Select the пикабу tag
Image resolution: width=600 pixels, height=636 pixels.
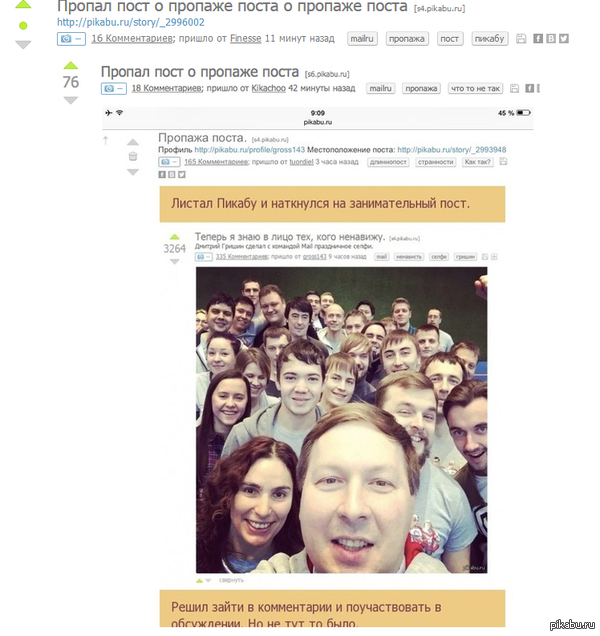coord(489,39)
